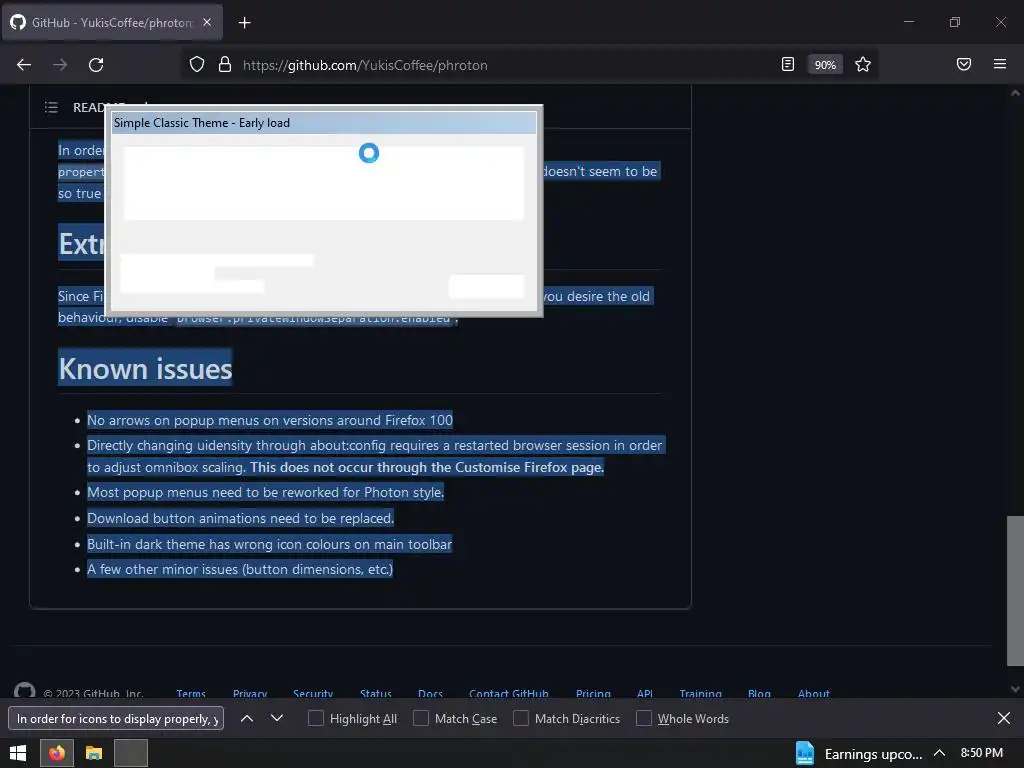Viewport: 1024px width, 768px height.
Task: Open the Training footer link
Action: pyautogui.click(x=700, y=693)
